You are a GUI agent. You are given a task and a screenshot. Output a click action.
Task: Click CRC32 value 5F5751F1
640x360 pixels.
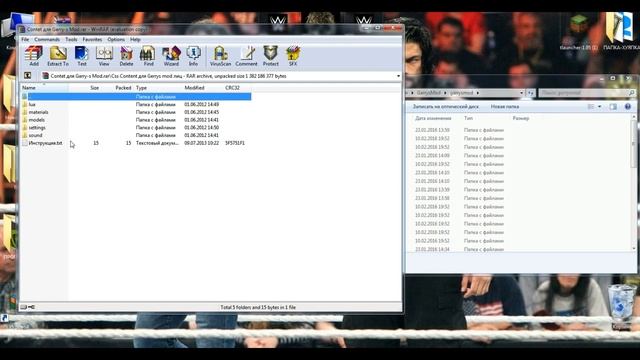235,143
